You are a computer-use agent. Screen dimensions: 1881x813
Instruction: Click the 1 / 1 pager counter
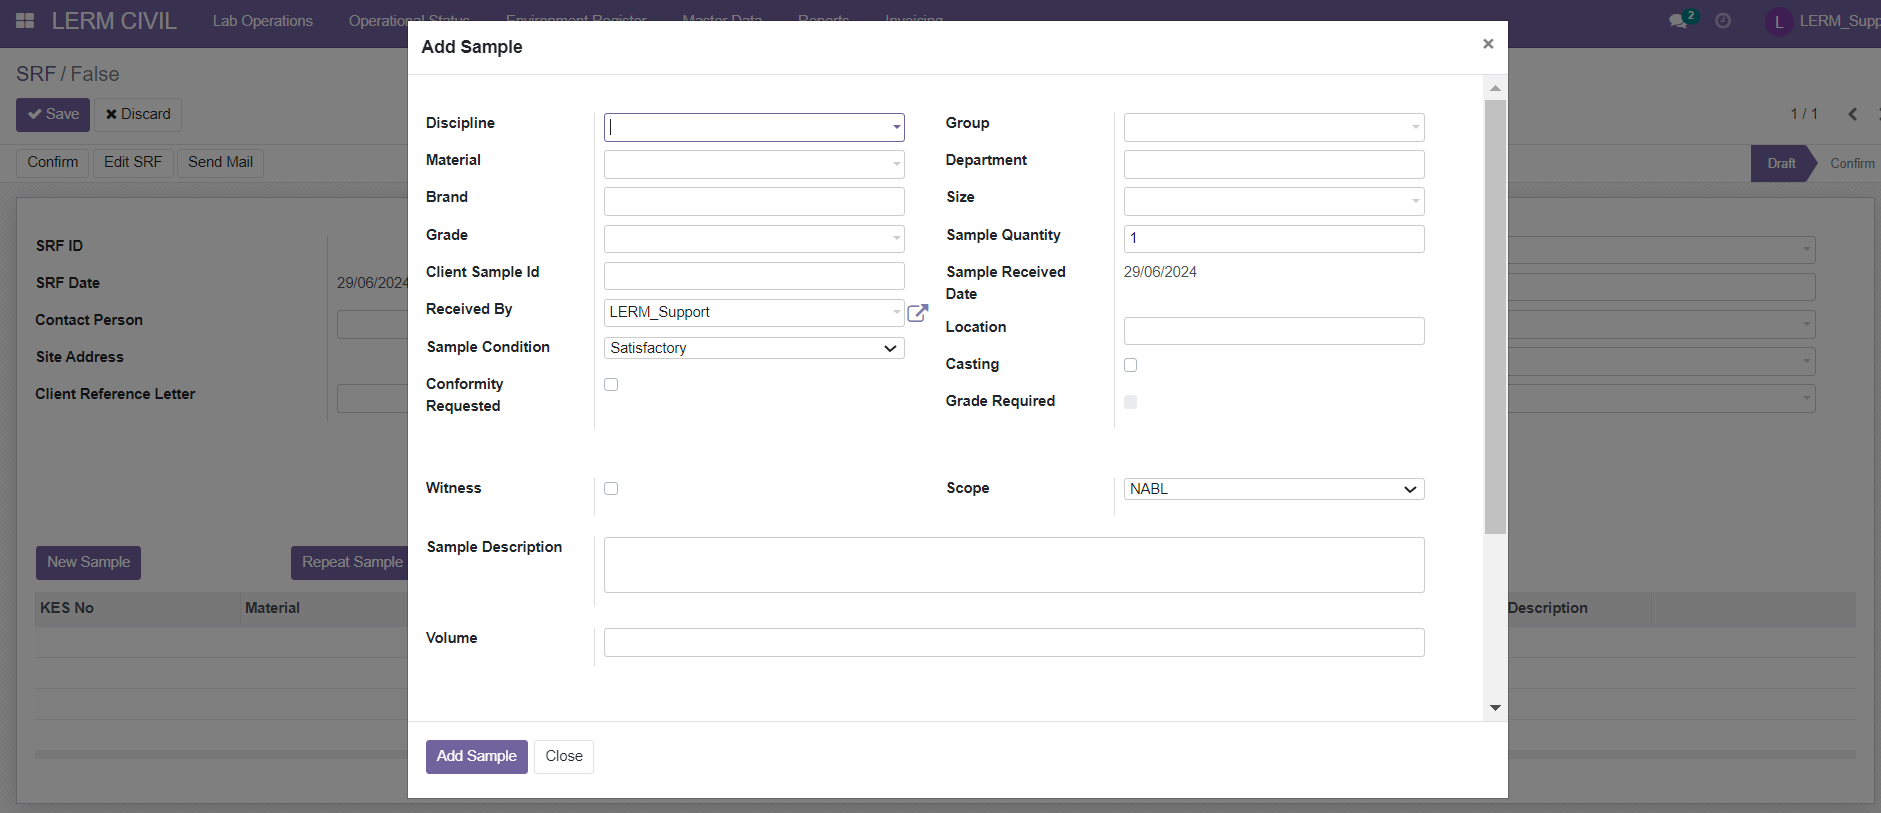coord(1804,114)
